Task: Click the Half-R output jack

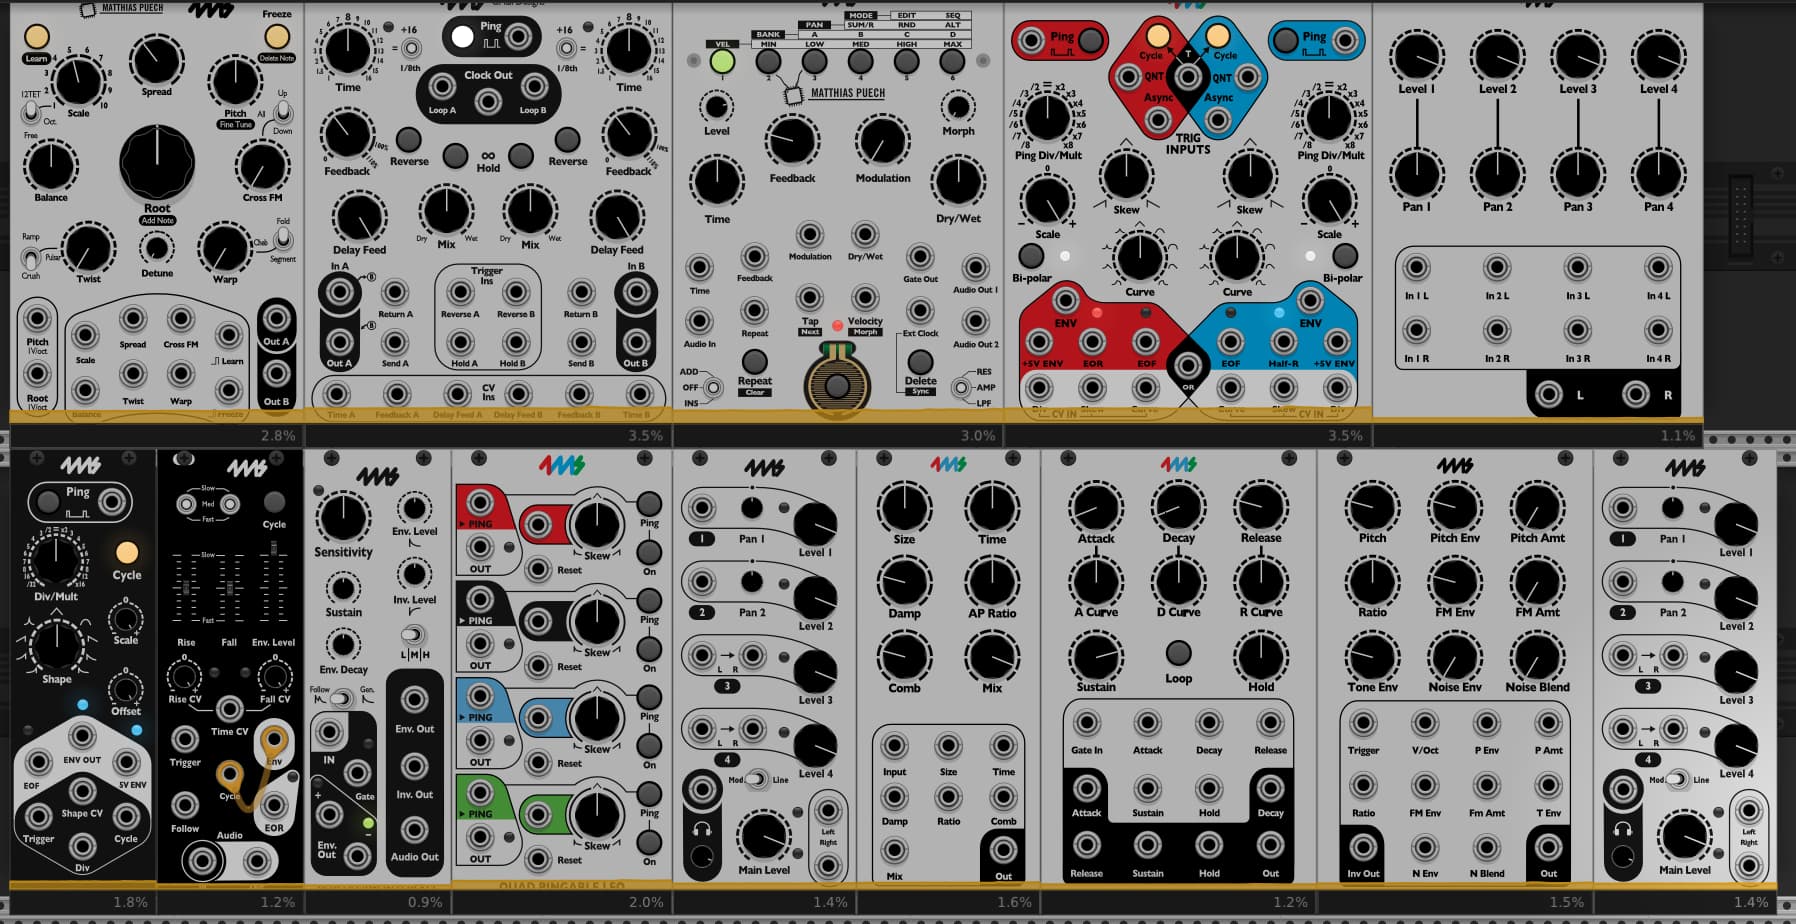Action: (x=1283, y=343)
